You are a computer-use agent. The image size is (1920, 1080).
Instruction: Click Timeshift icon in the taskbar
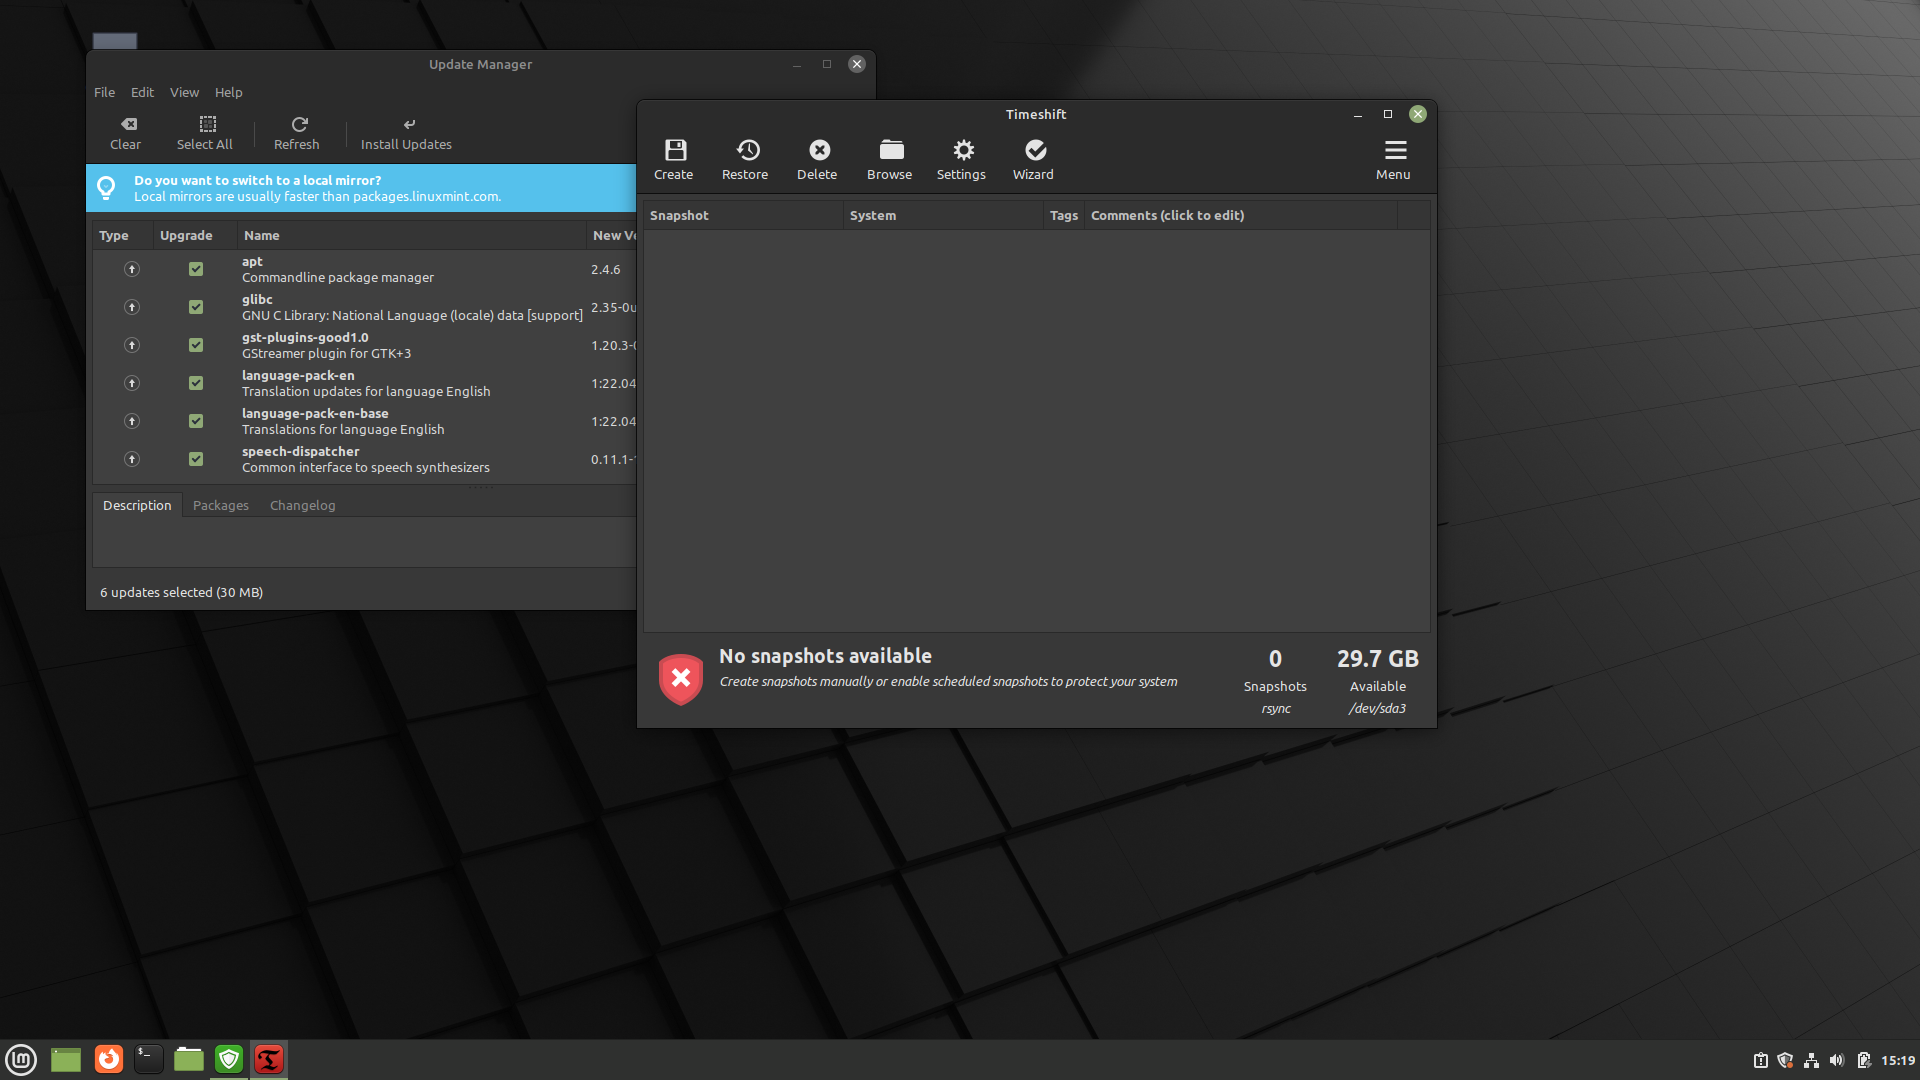tap(269, 1059)
